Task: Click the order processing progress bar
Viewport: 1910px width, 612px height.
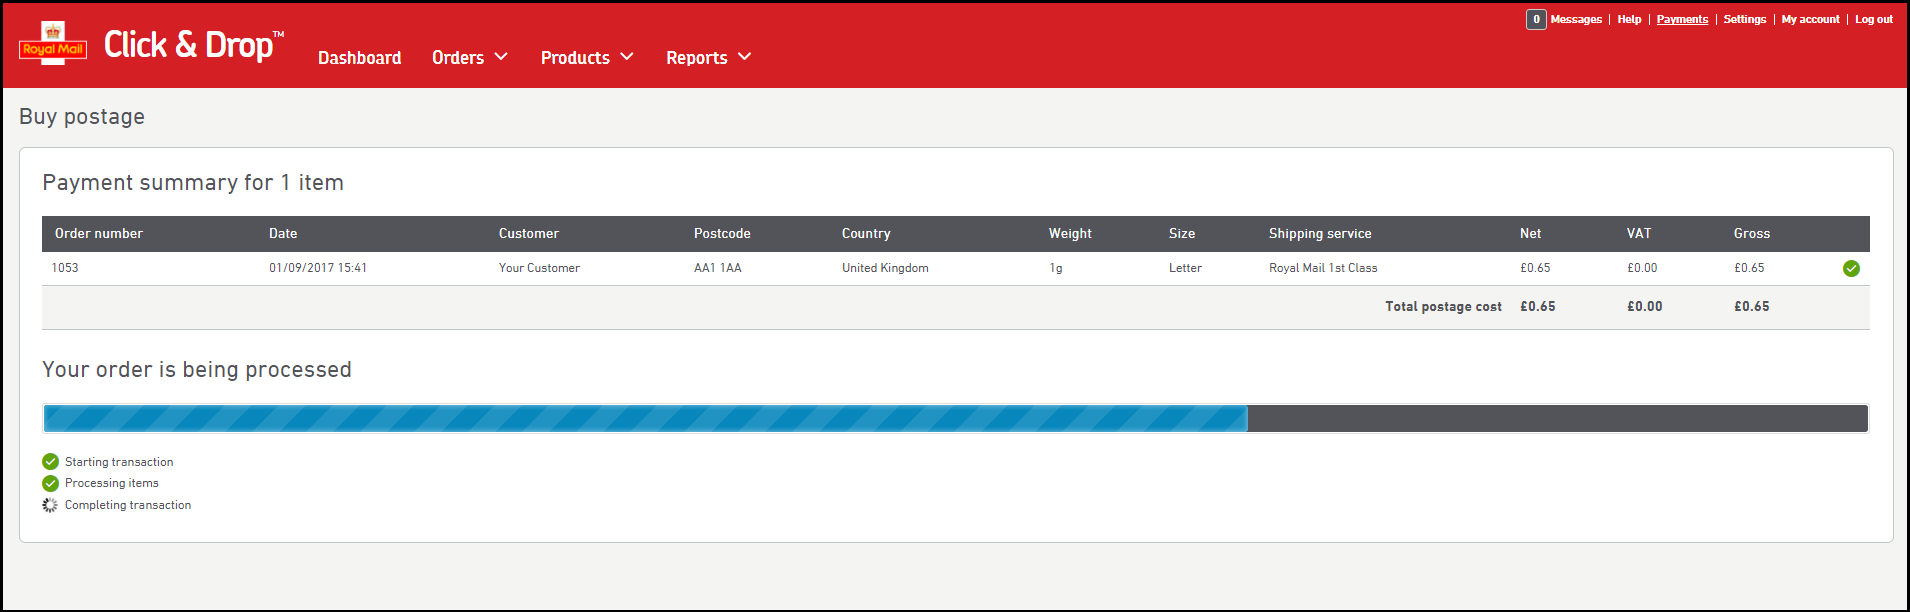Action: [955, 418]
